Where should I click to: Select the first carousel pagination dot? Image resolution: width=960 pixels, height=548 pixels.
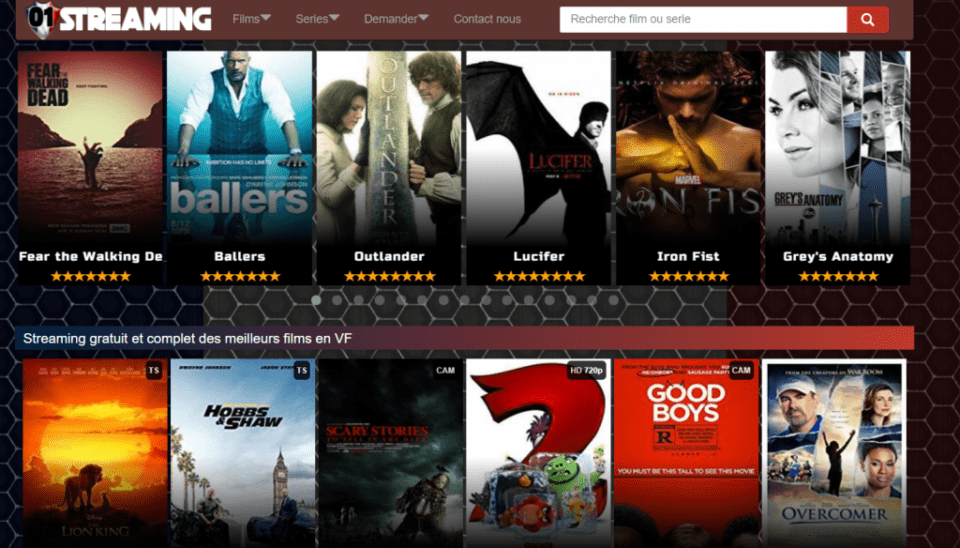pos(317,299)
